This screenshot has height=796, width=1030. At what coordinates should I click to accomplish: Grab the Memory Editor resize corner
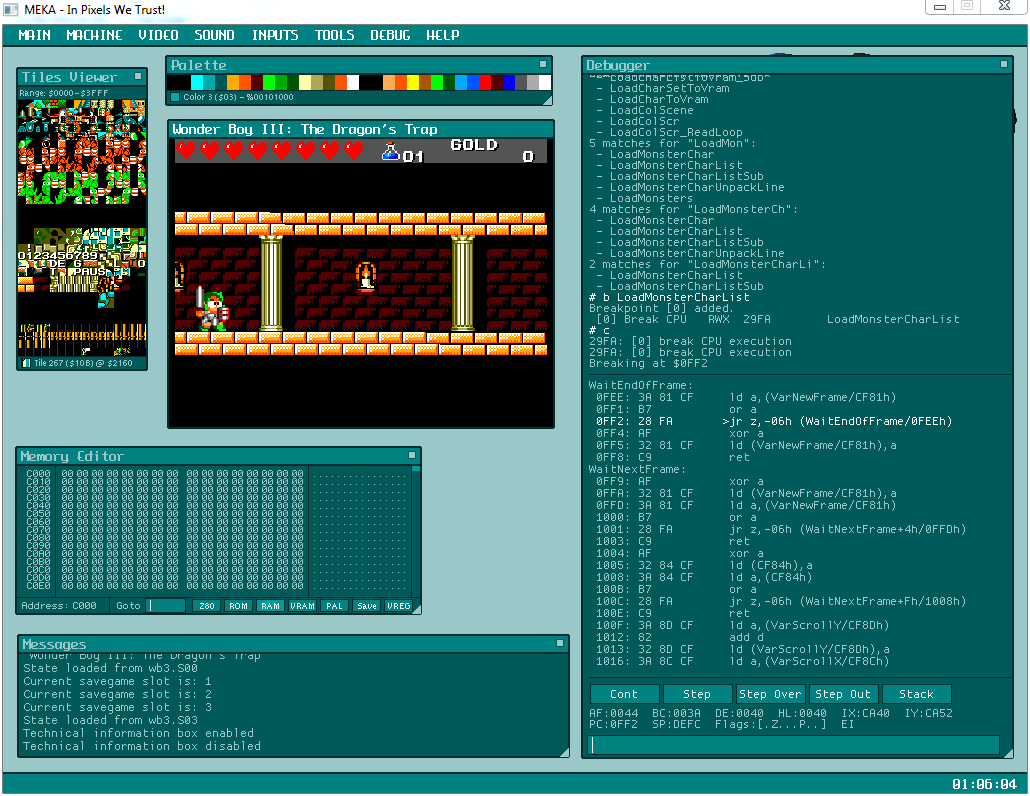(x=416, y=609)
